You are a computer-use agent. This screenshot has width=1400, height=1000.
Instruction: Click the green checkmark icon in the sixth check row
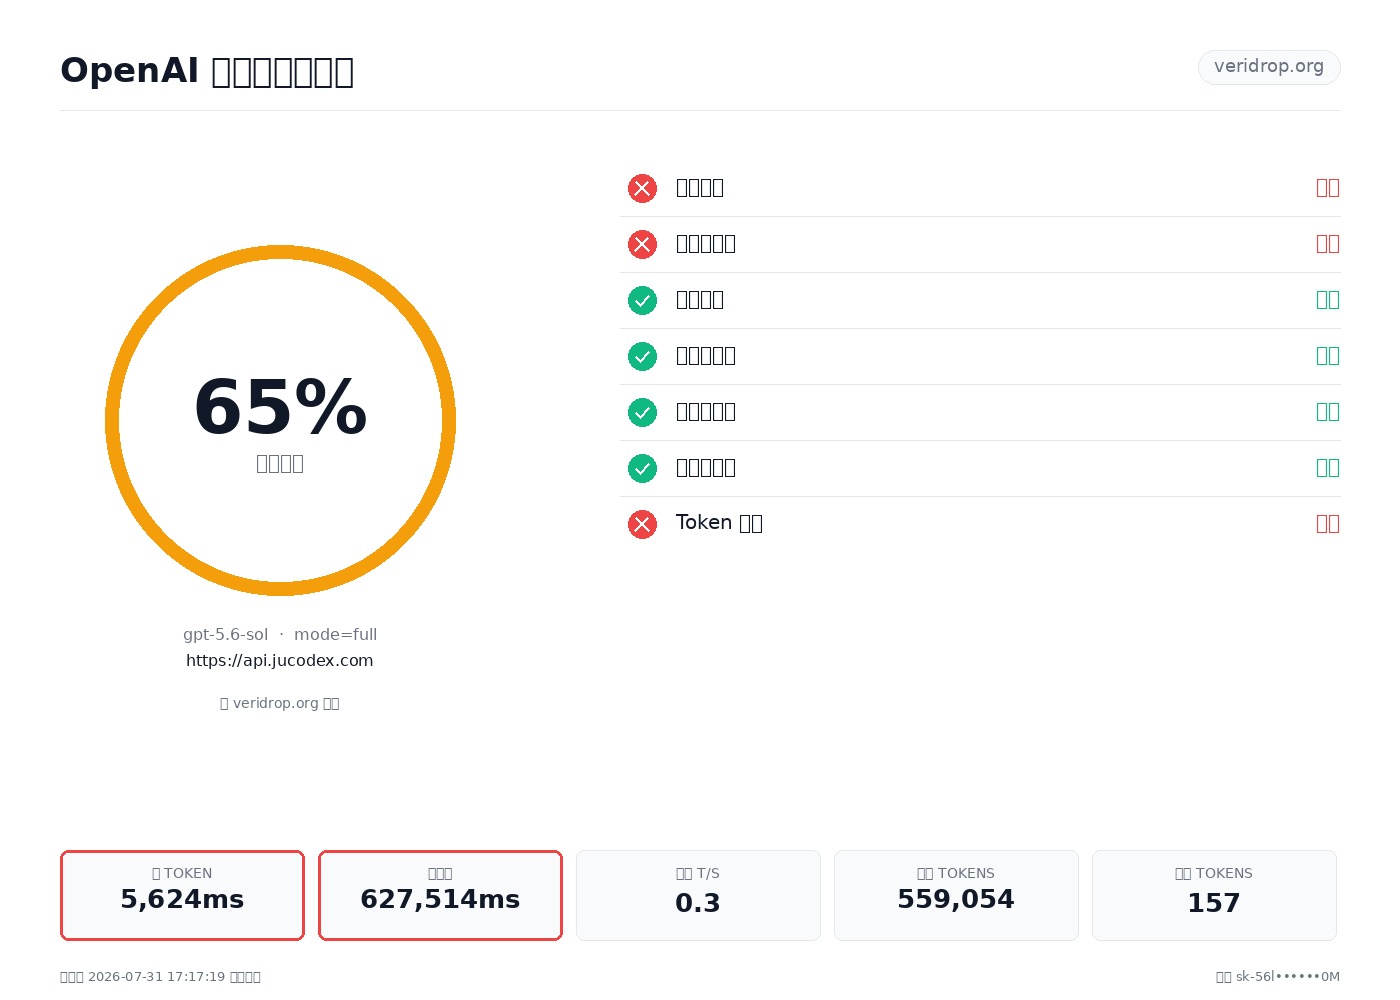coord(642,468)
